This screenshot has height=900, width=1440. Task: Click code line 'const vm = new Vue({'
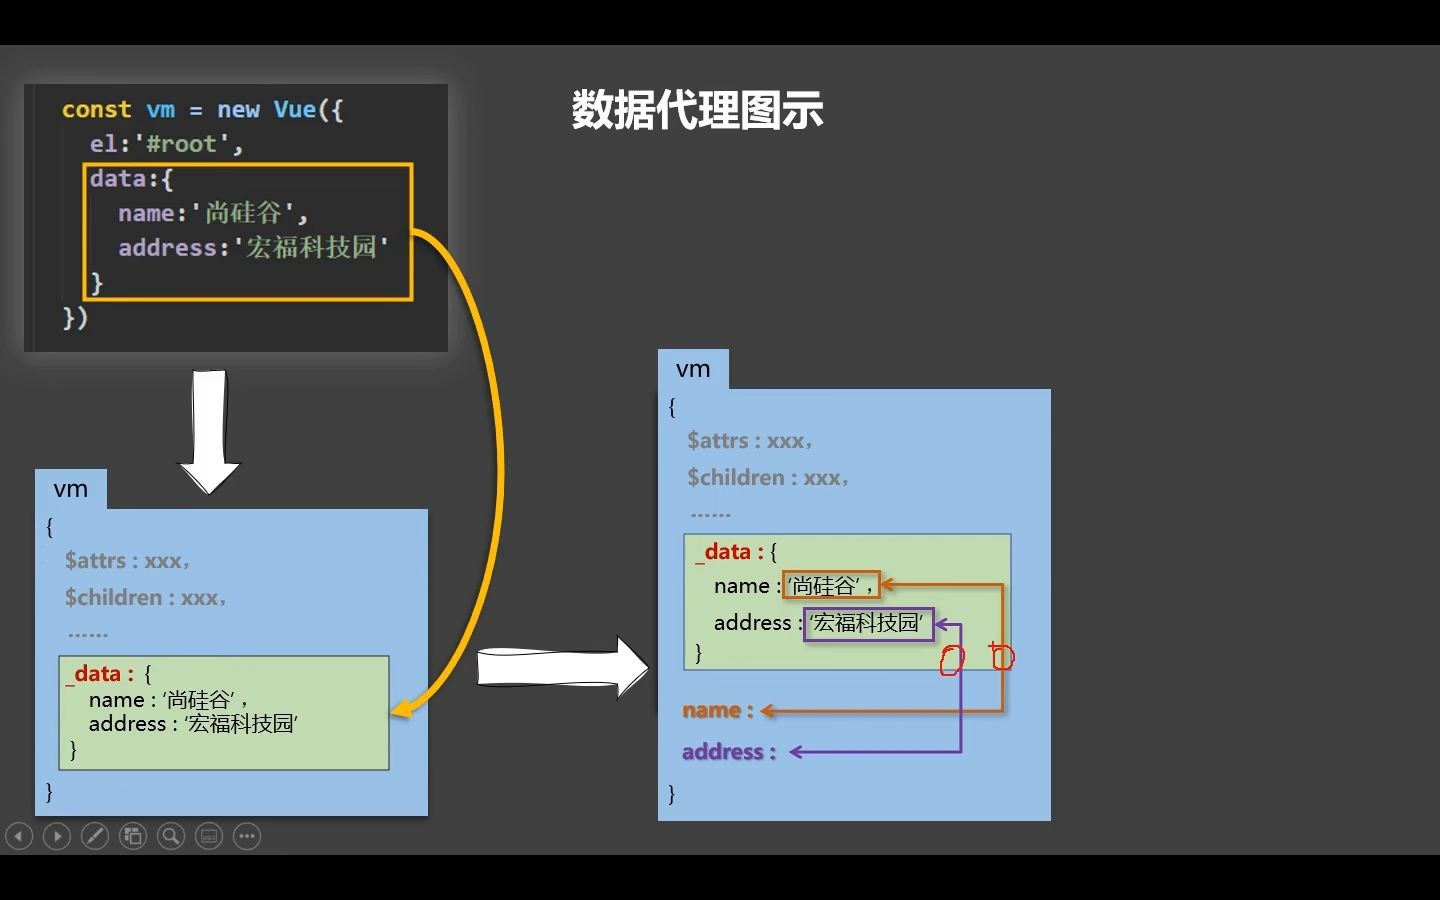tap(202, 110)
